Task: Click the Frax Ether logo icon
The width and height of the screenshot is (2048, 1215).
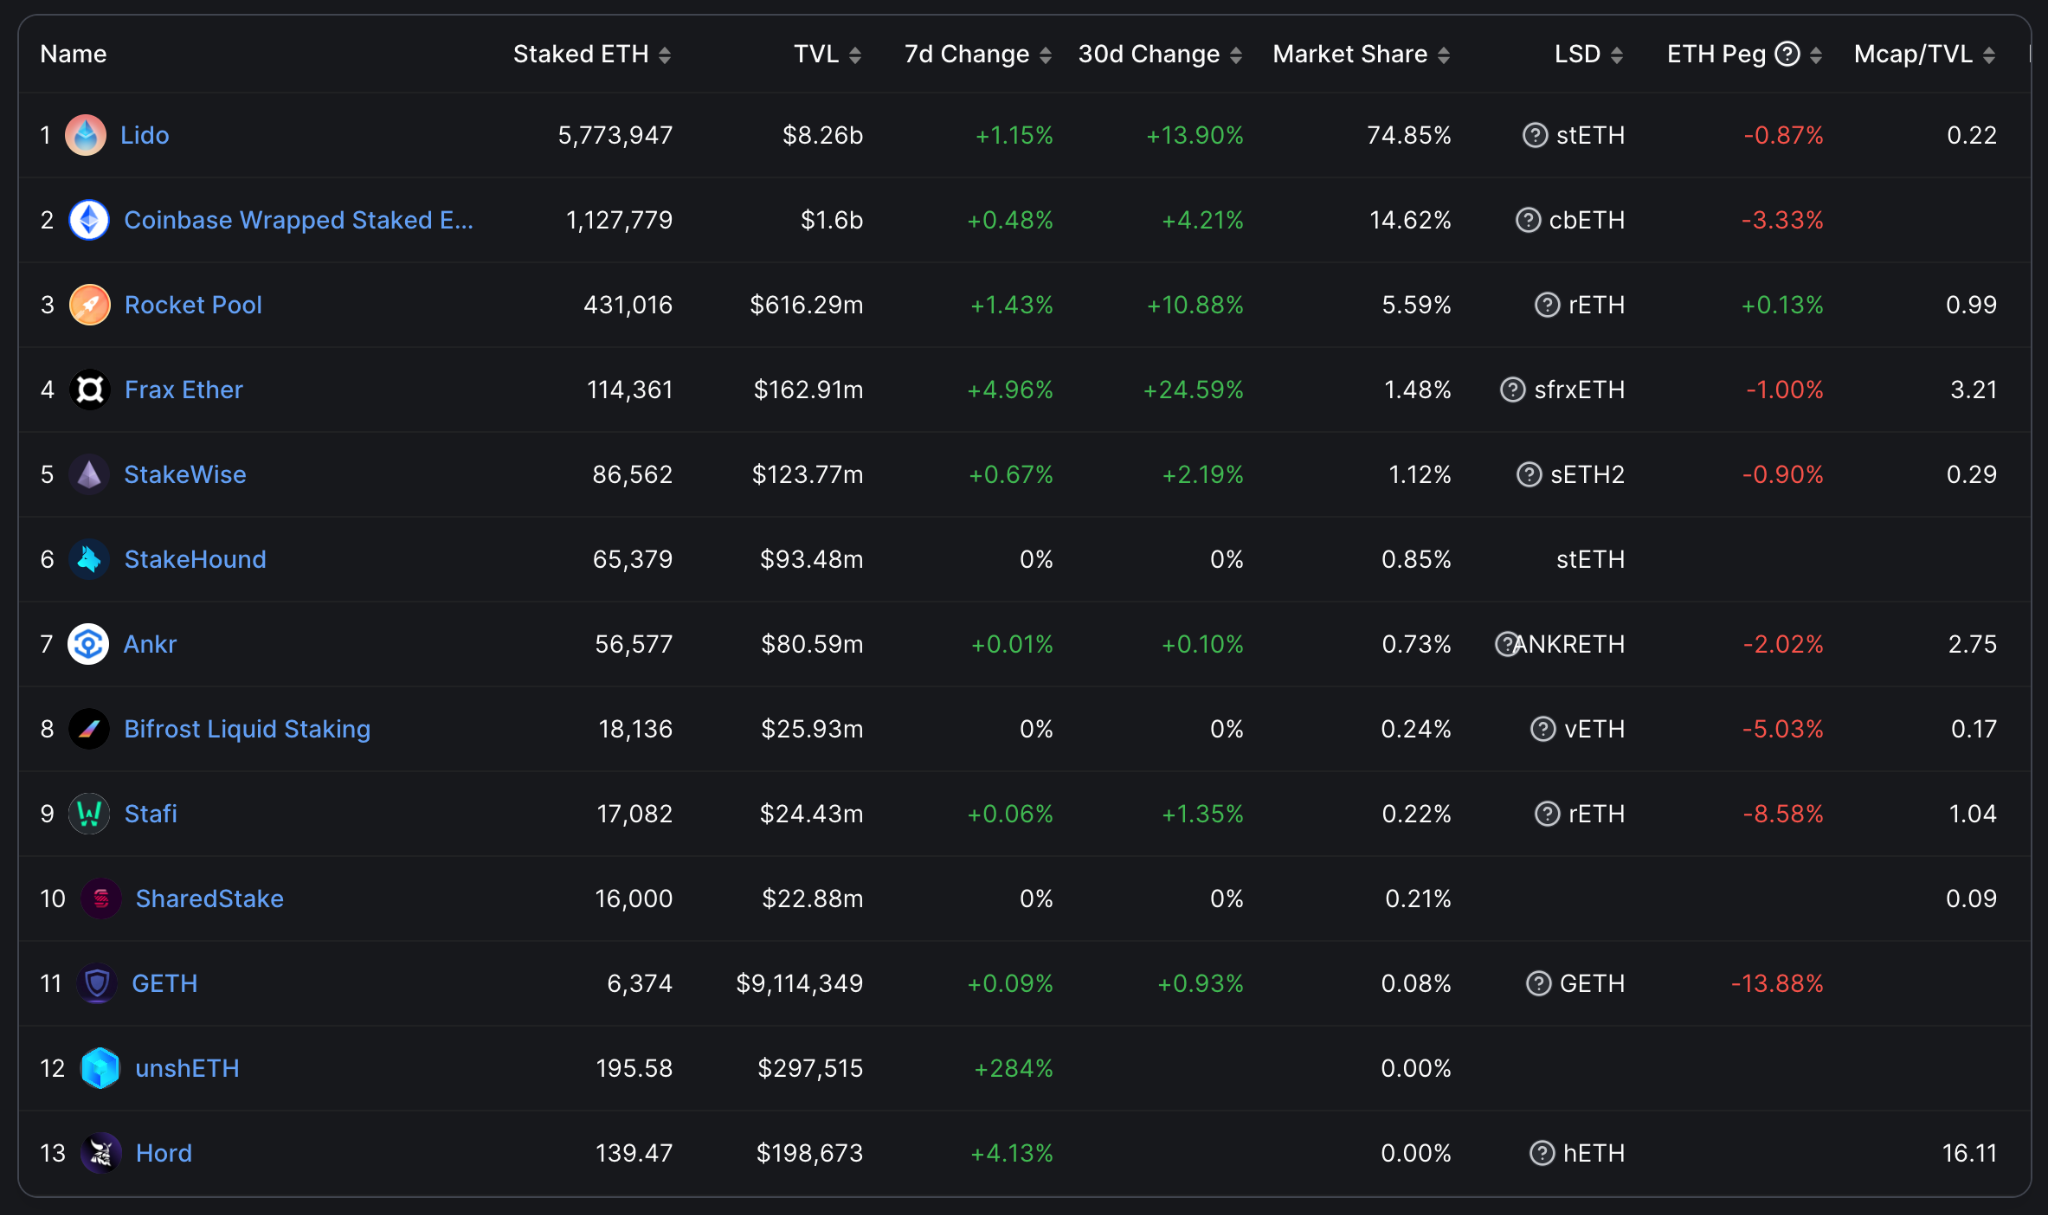Action: tap(89, 390)
